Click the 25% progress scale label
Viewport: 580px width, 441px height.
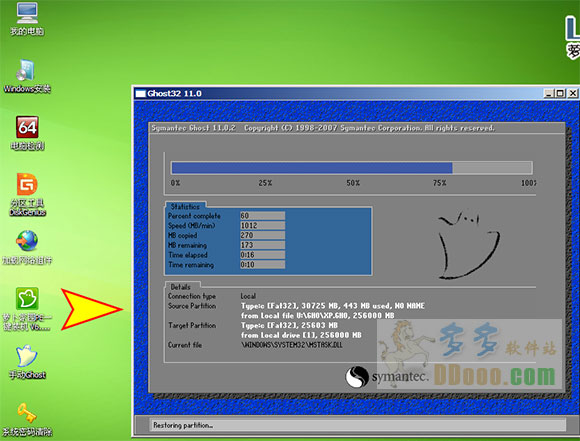click(x=265, y=183)
